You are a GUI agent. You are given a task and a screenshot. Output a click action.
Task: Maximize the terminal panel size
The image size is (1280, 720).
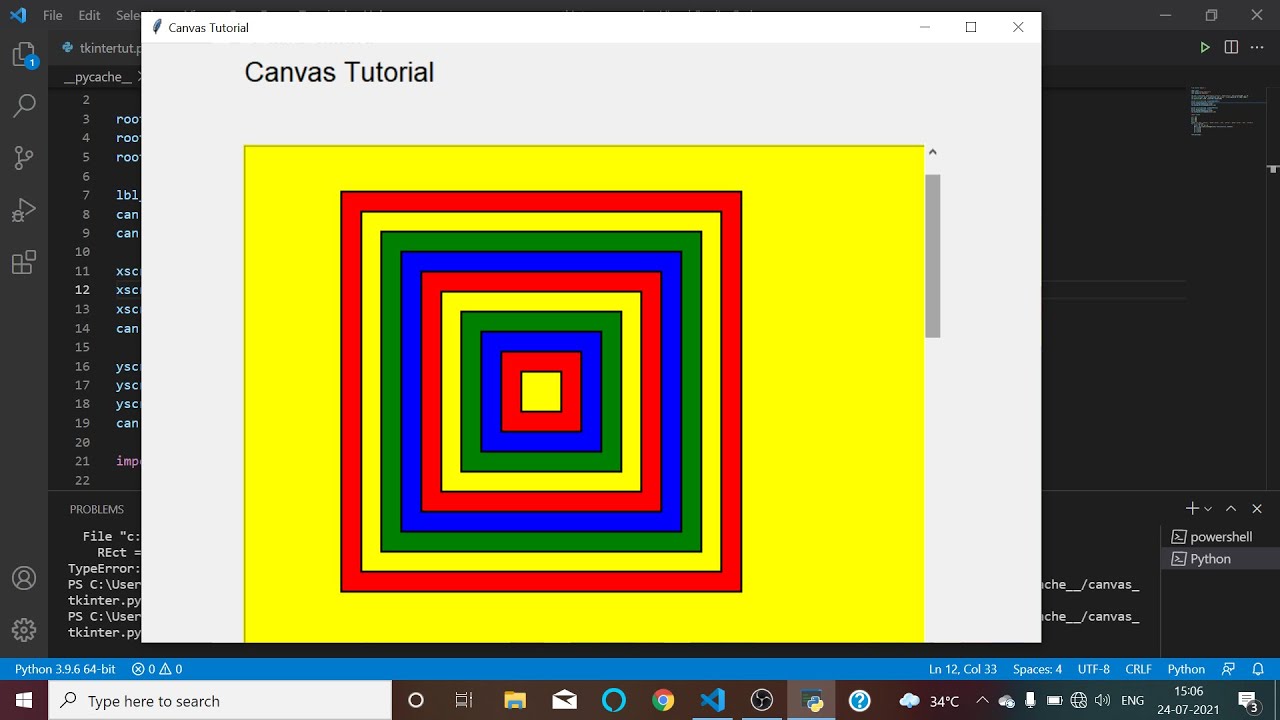[x=1231, y=509]
